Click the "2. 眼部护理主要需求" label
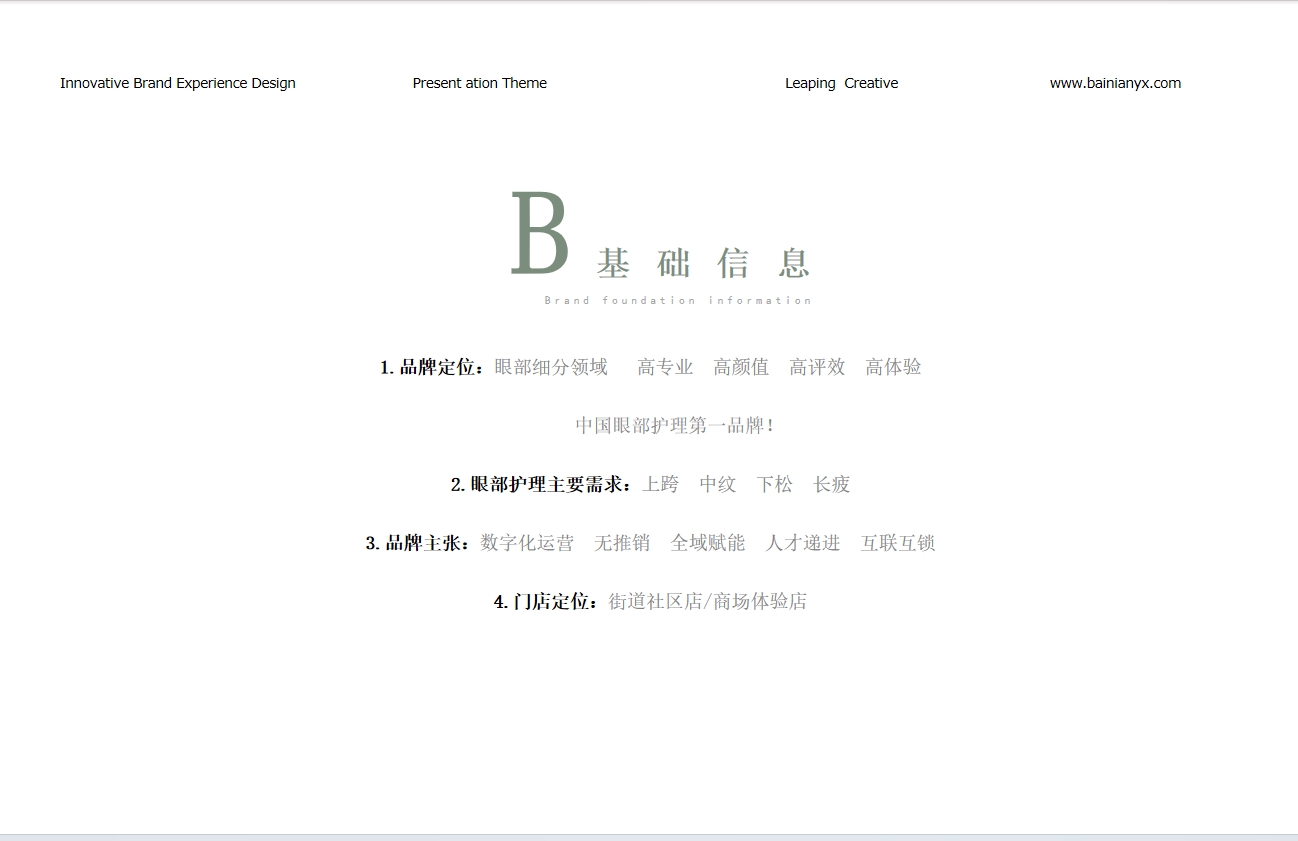This screenshot has width=1298, height=841. tap(541, 484)
